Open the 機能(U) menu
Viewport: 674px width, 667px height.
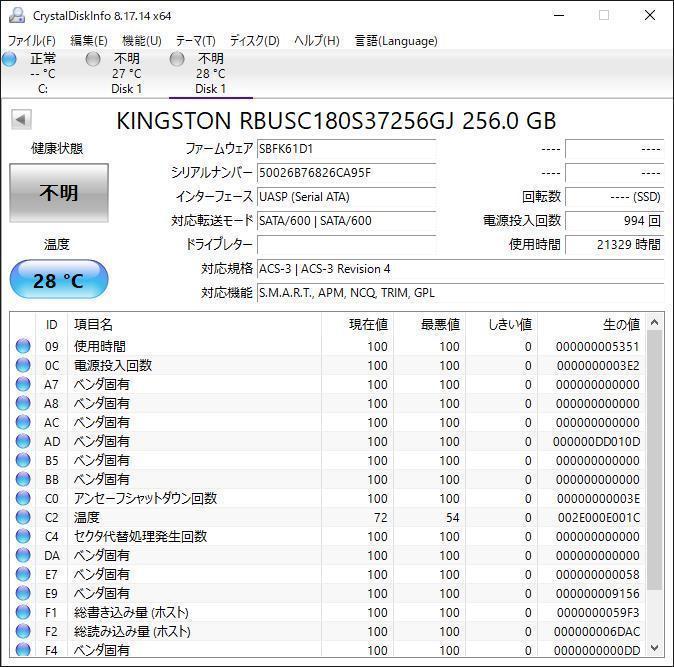pyautogui.click(x=142, y=41)
